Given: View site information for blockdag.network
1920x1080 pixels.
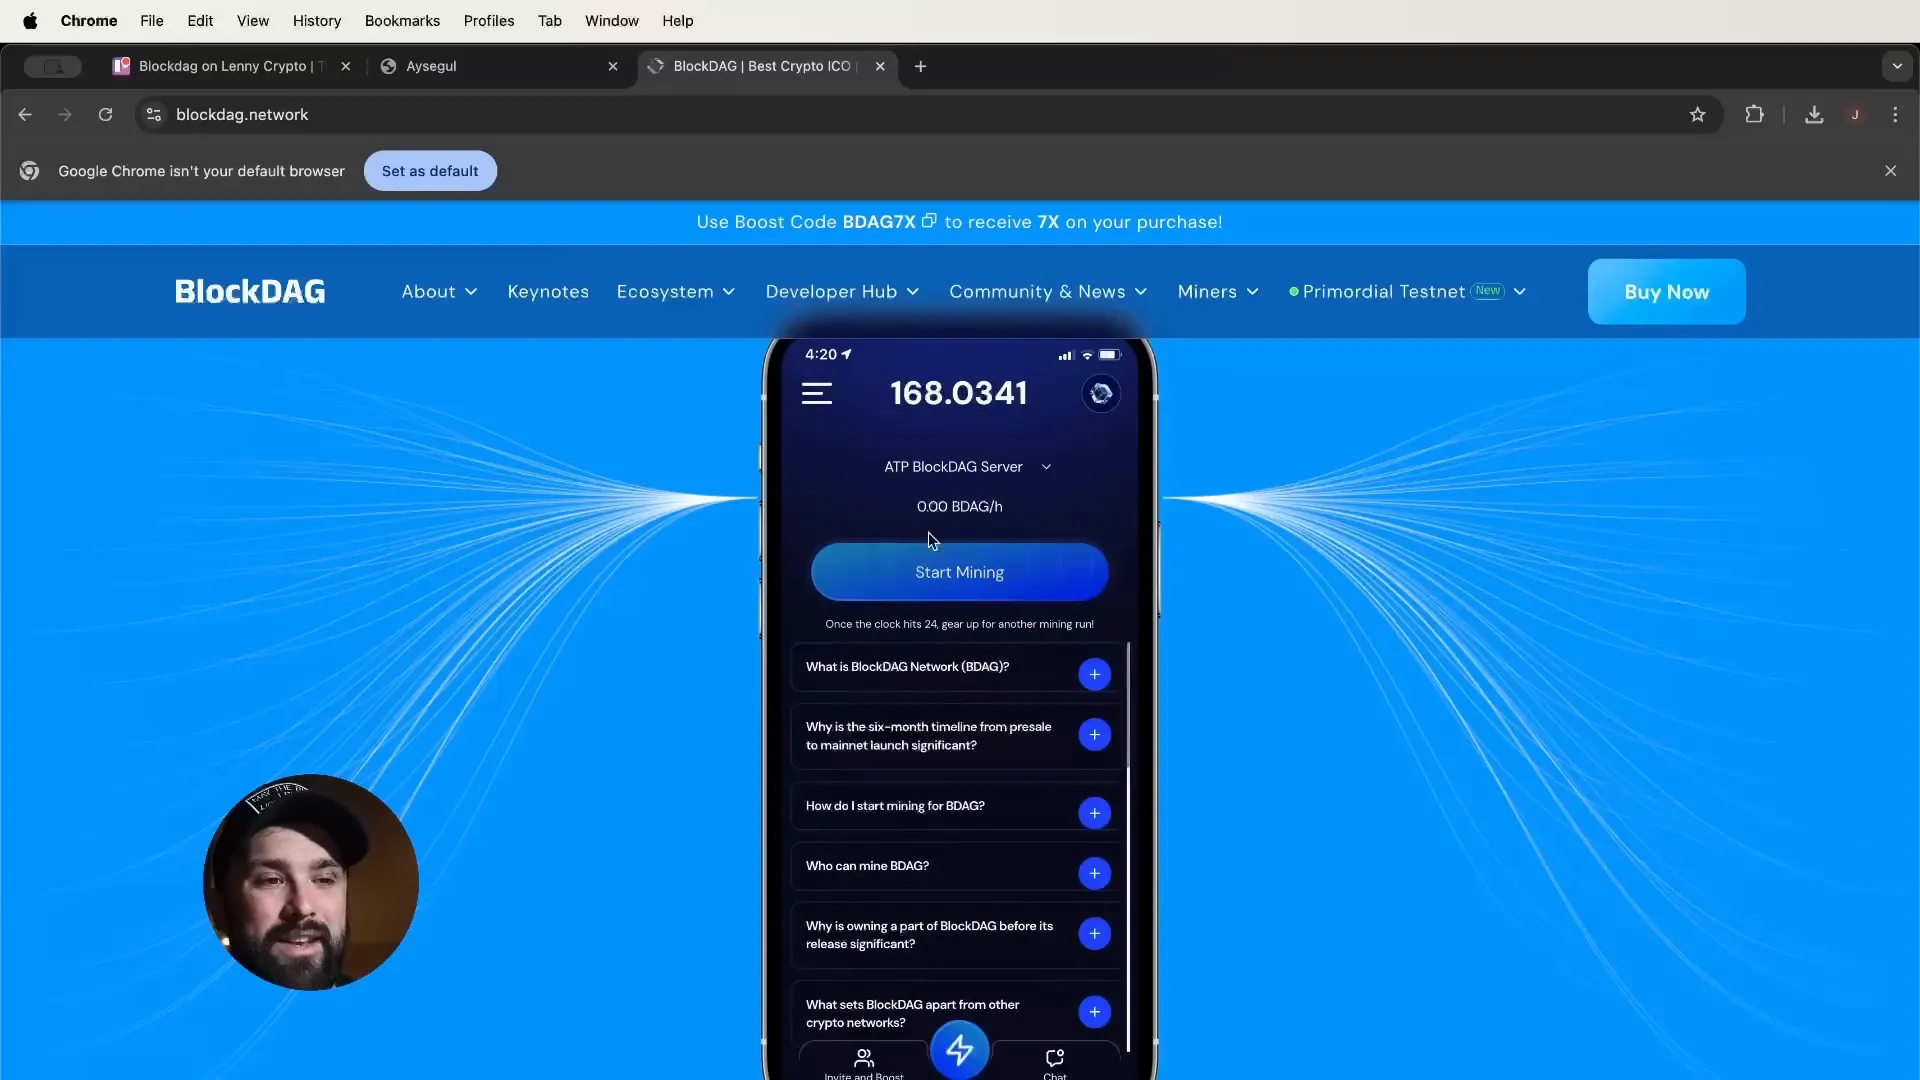Looking at the screenshot, I should coord(154,115).
